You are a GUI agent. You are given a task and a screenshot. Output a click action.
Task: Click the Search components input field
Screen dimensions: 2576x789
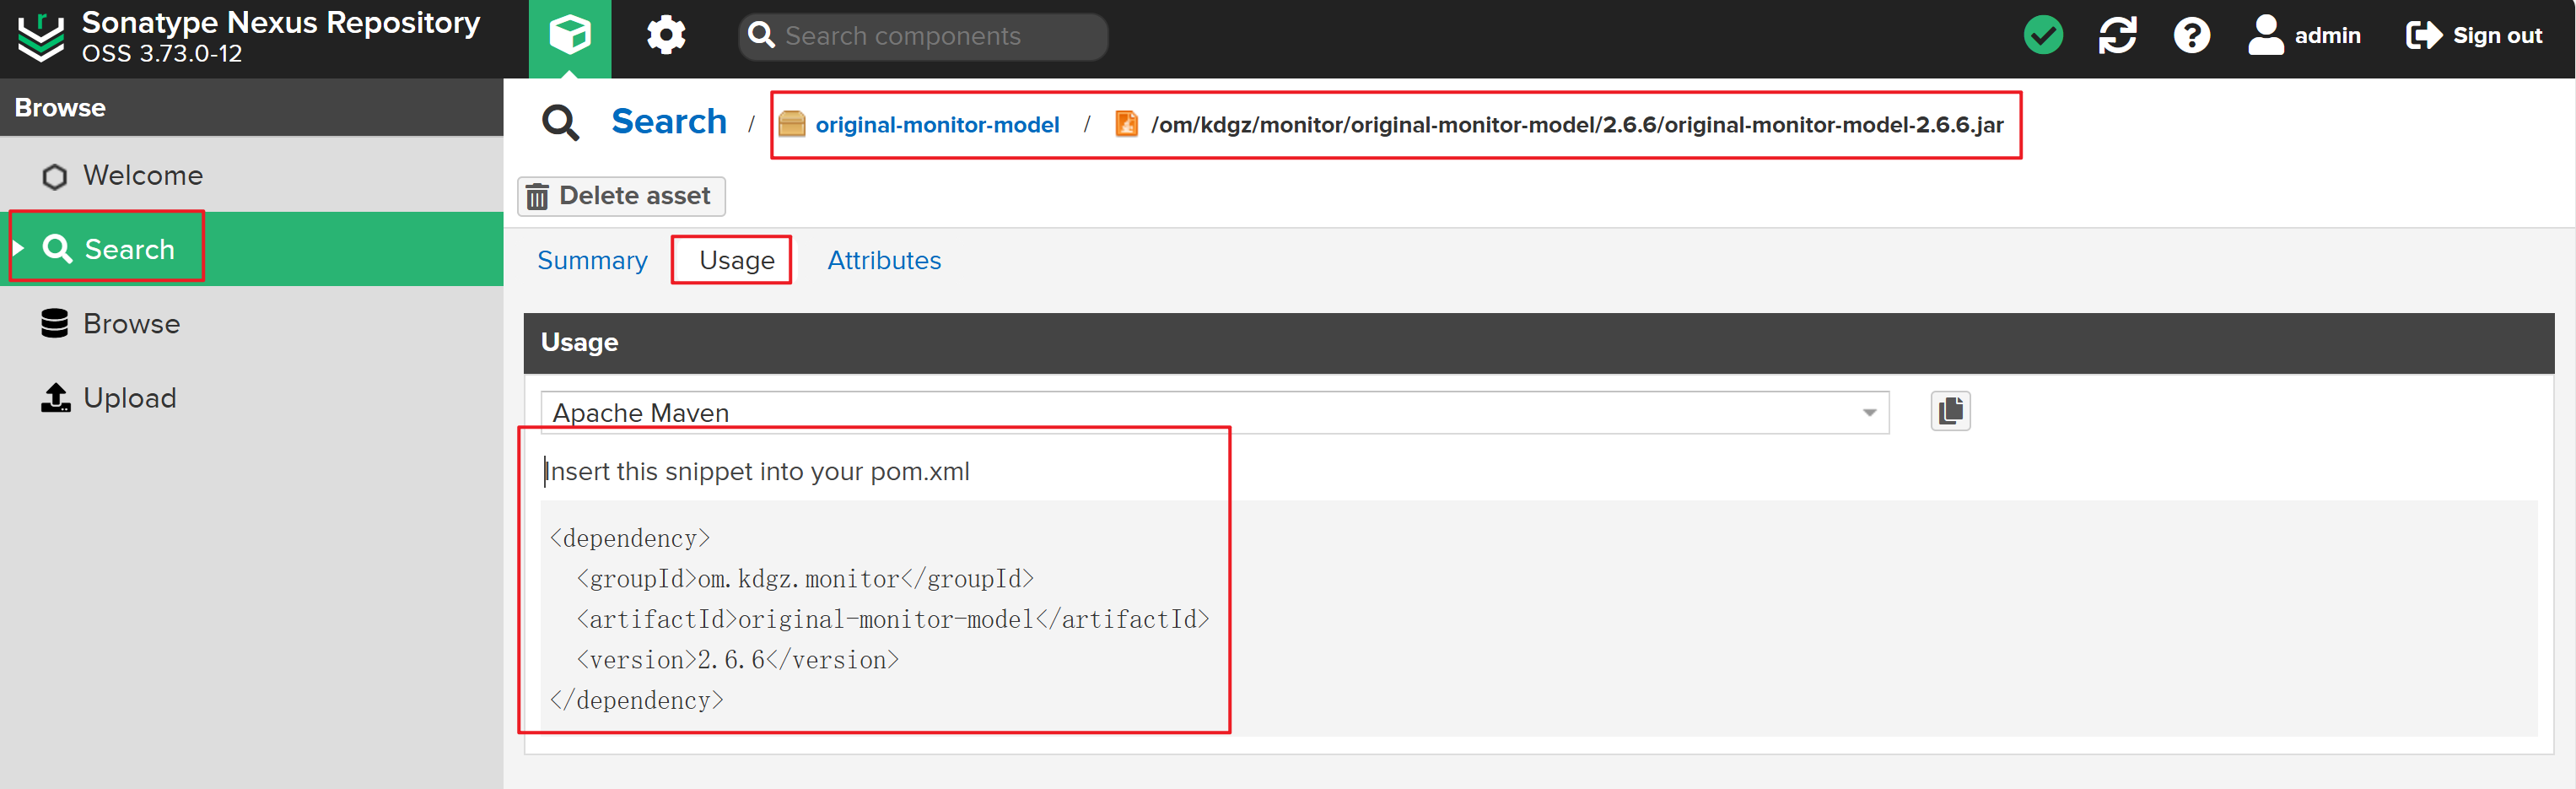(x=924, y=36)
